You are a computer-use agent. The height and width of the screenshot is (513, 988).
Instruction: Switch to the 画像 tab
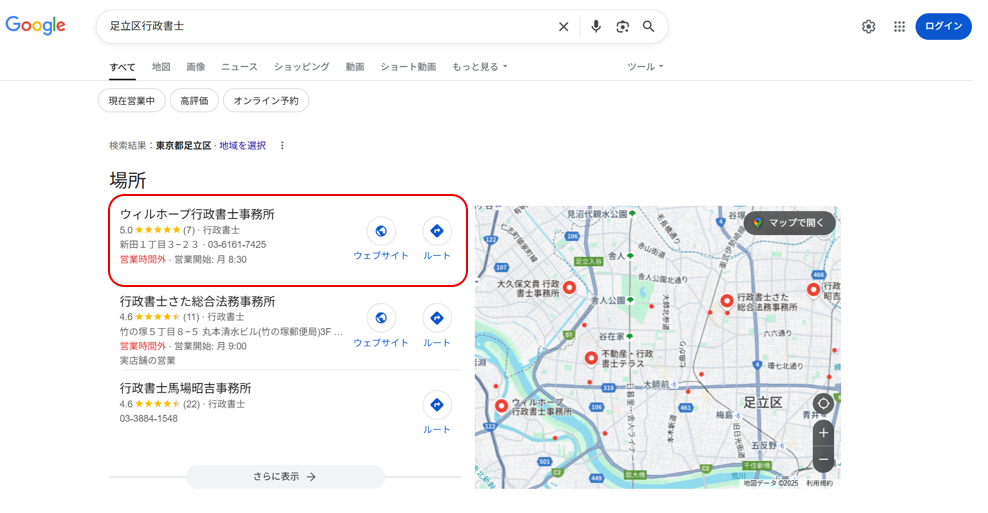(196, 67)
